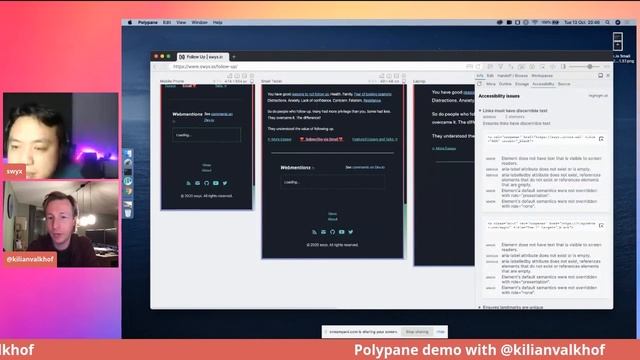Click the PNG file icon on the desktop

(x=618, y=42)
